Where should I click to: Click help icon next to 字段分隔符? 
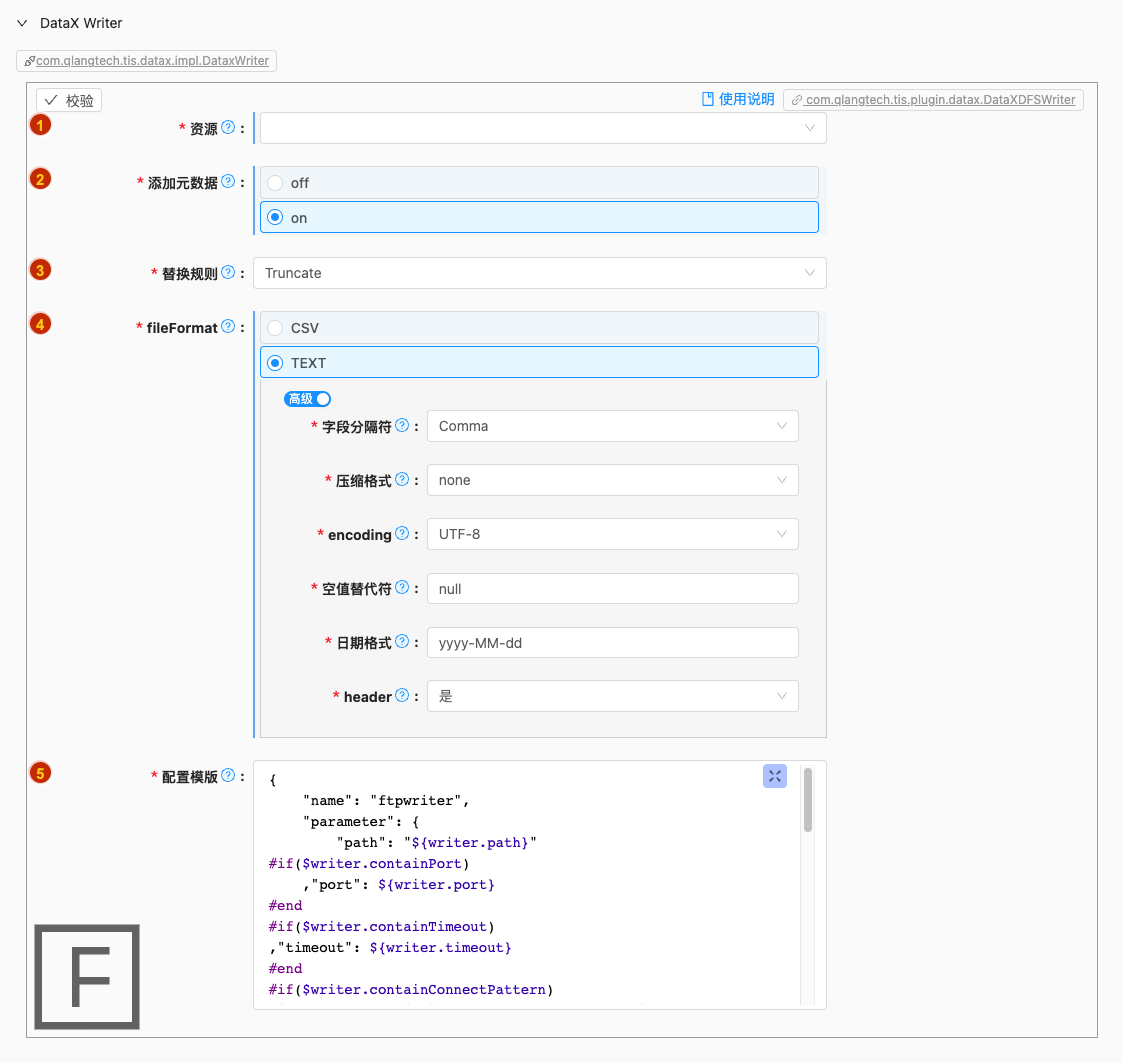pyautogui.click(x=403, y=425)
